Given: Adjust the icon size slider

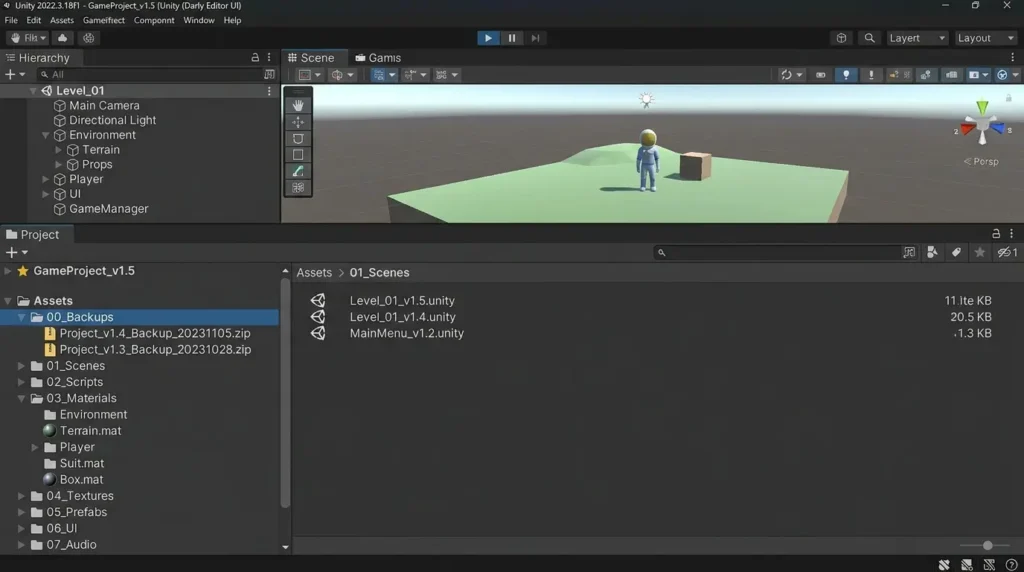Looking at the screenshot, I should click(x=987, y=545).
